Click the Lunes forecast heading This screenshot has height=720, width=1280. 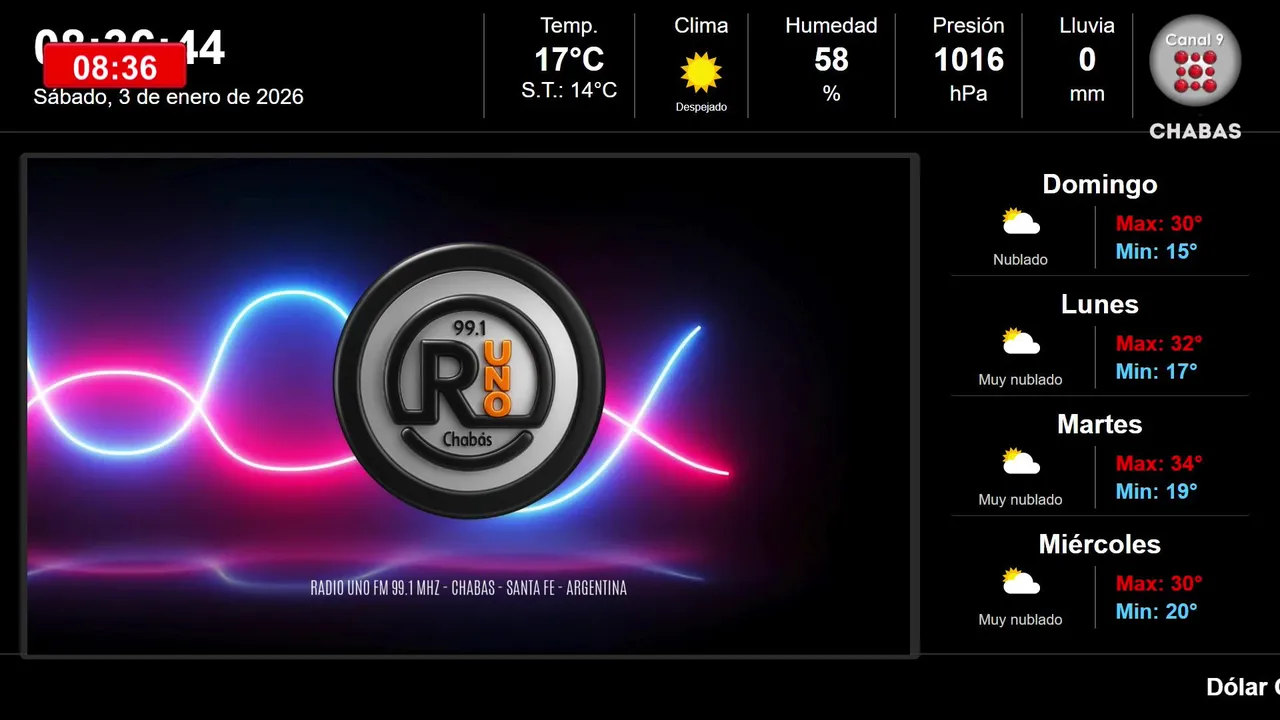1100,304
